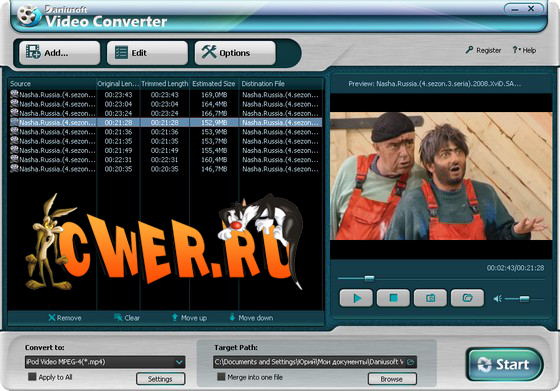Click the Register link

pos(483,50)
